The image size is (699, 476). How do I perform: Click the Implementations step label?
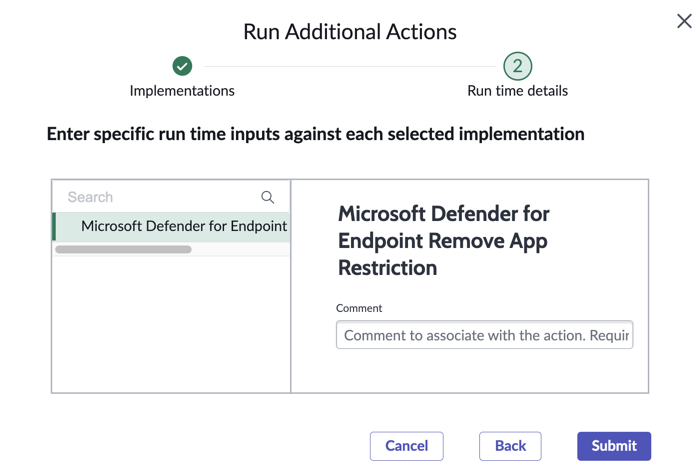pyautogui.click(x=182, y=91)
